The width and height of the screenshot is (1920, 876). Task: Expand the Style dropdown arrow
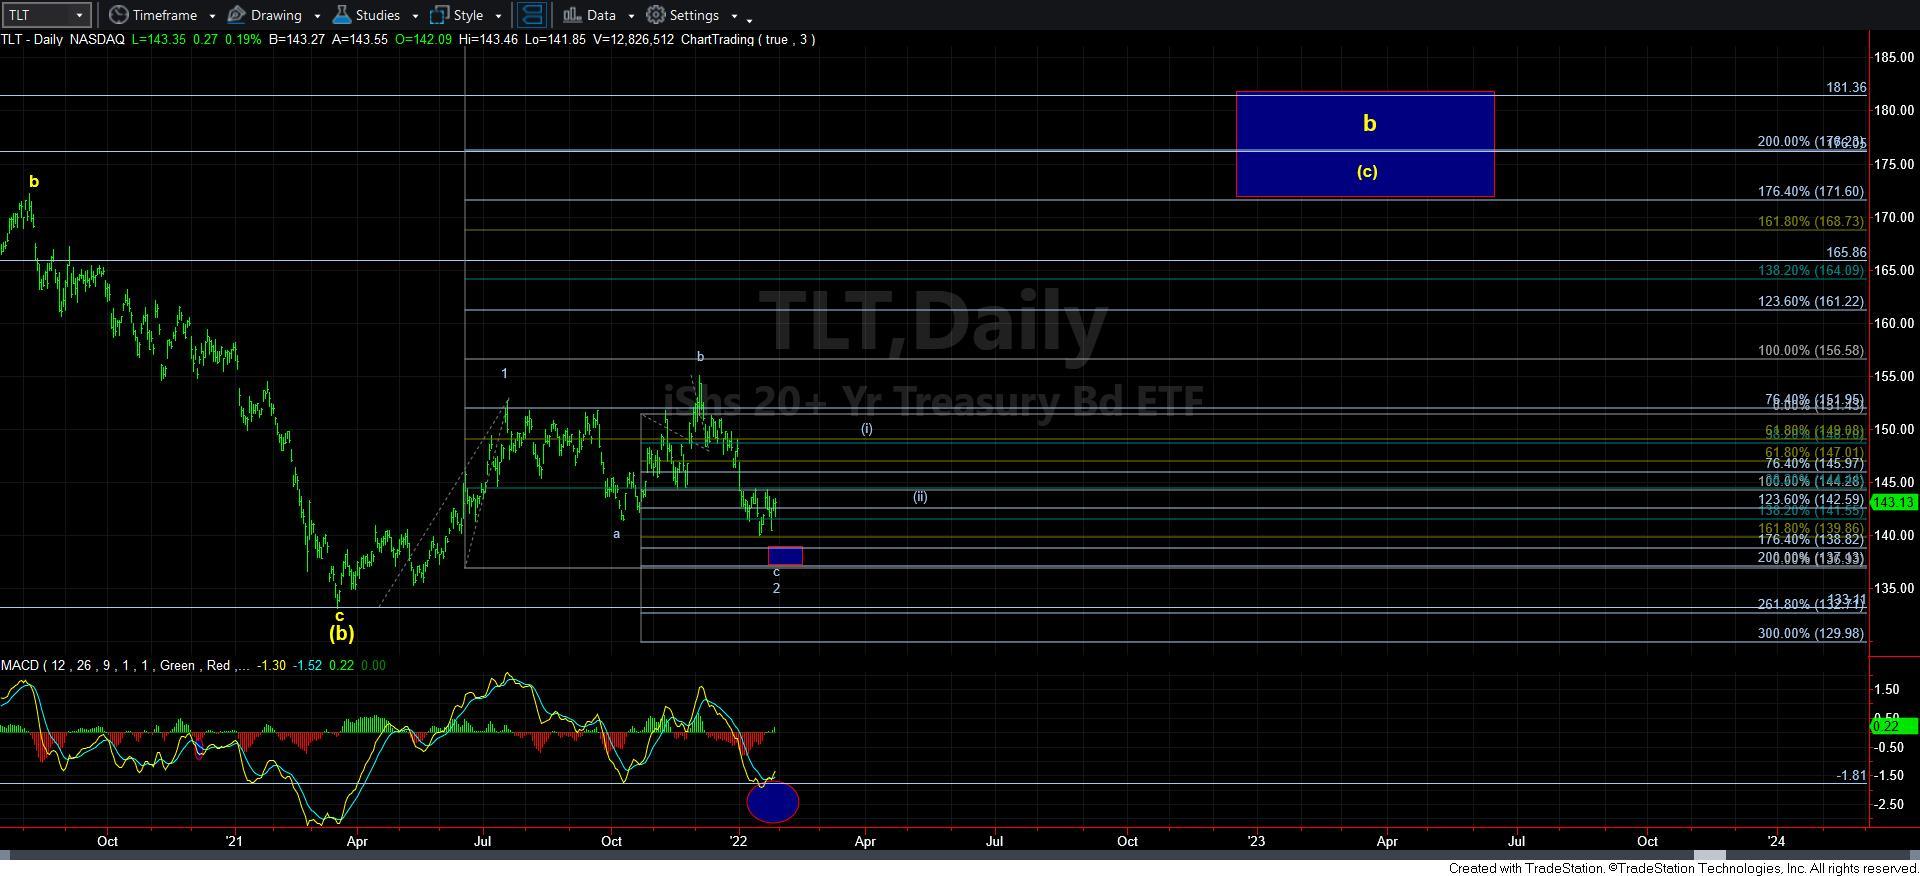(498, 16)
